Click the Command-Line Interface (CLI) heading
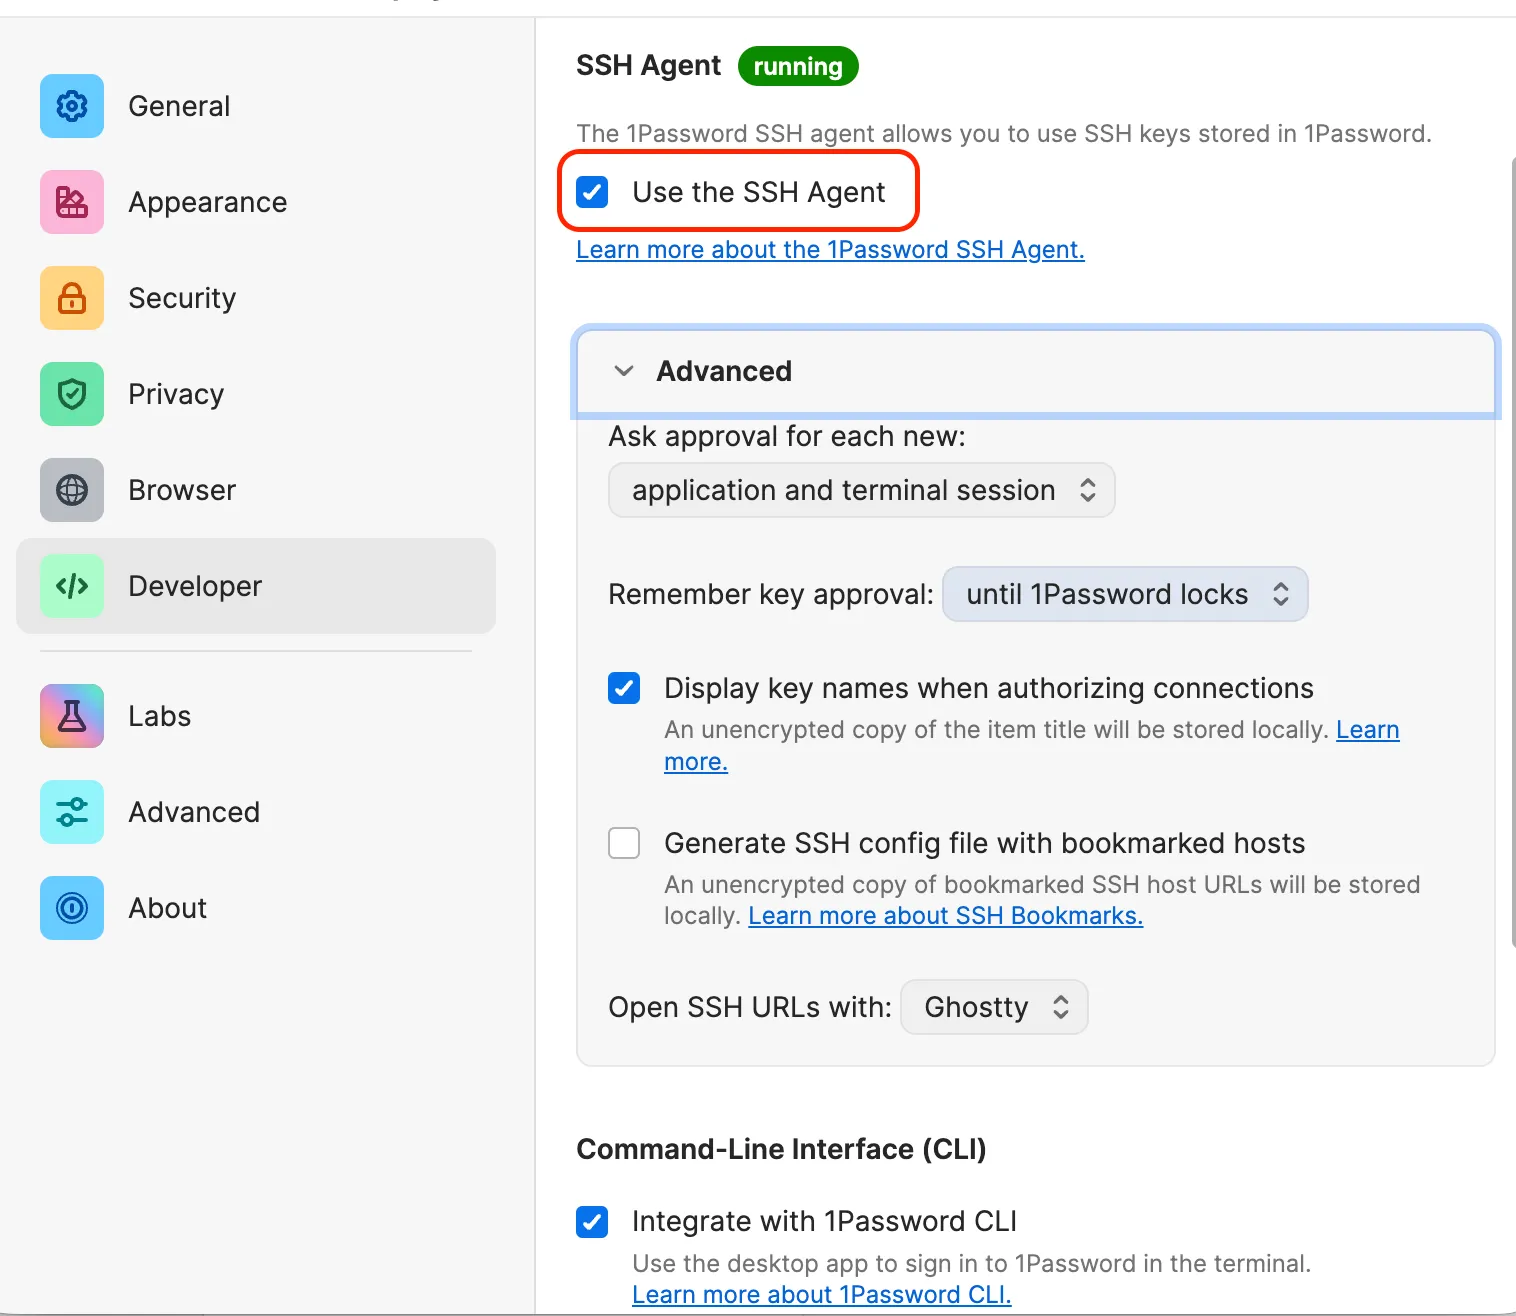 781,1149
